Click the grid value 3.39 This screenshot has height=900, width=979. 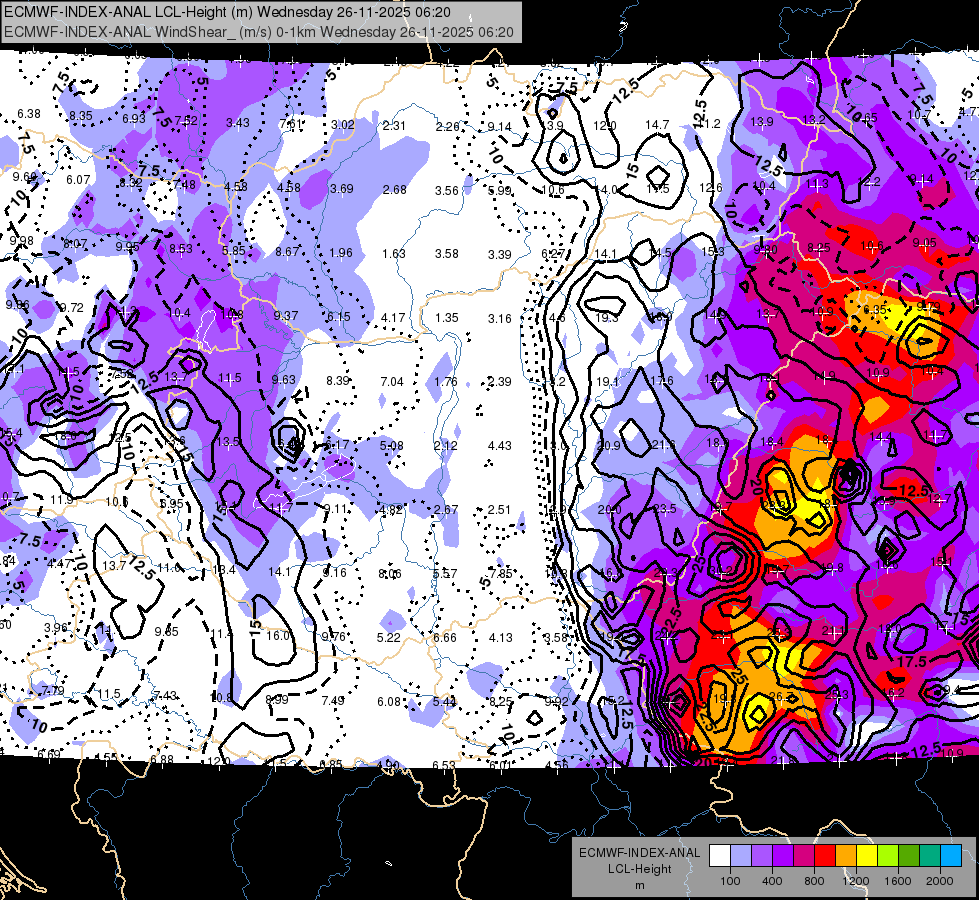point(500,254)
